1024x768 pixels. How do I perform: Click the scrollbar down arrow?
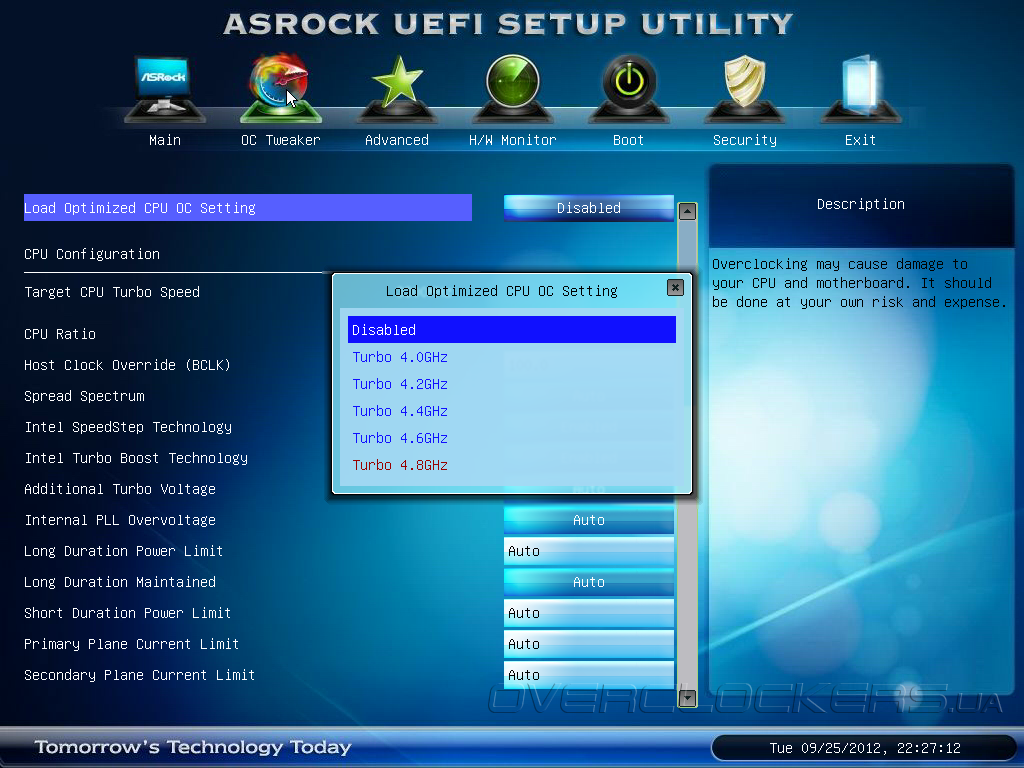click(x=687, y=698)
